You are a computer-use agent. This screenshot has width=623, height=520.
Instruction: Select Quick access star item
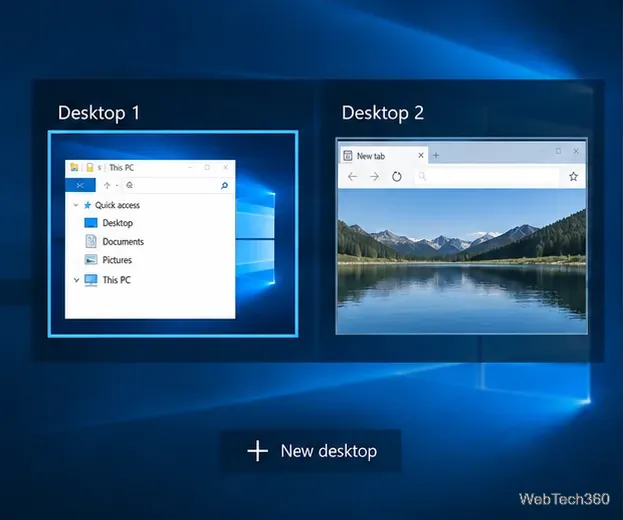(x=112, y=205)
